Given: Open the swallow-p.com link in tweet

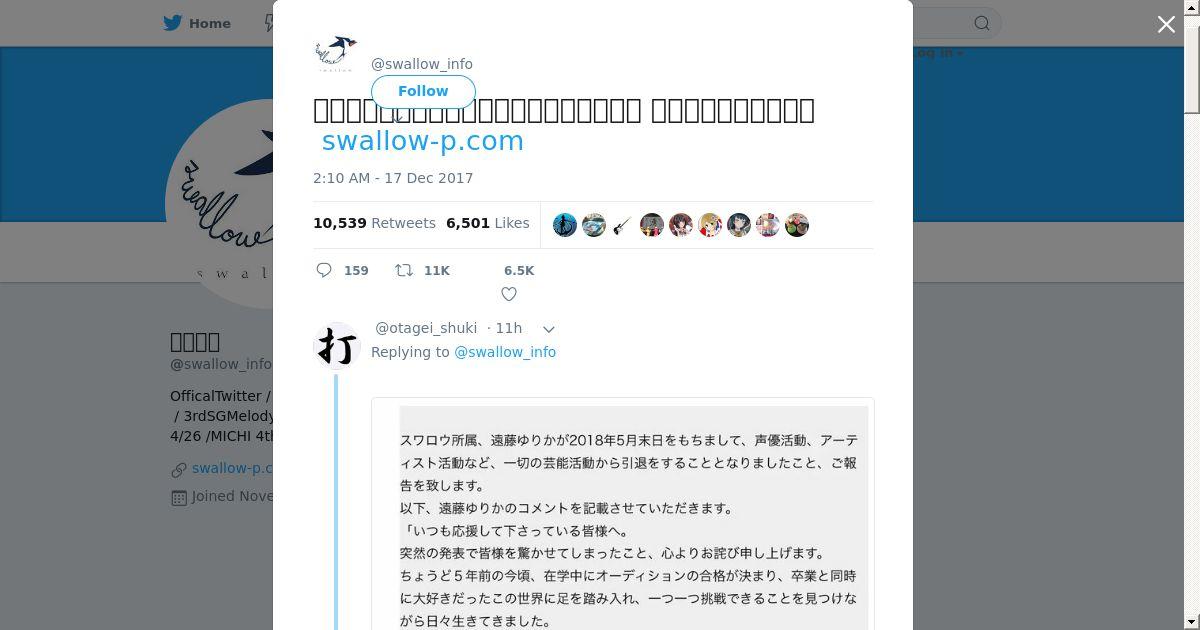Looking at the screenshot, I should point(422,141).
